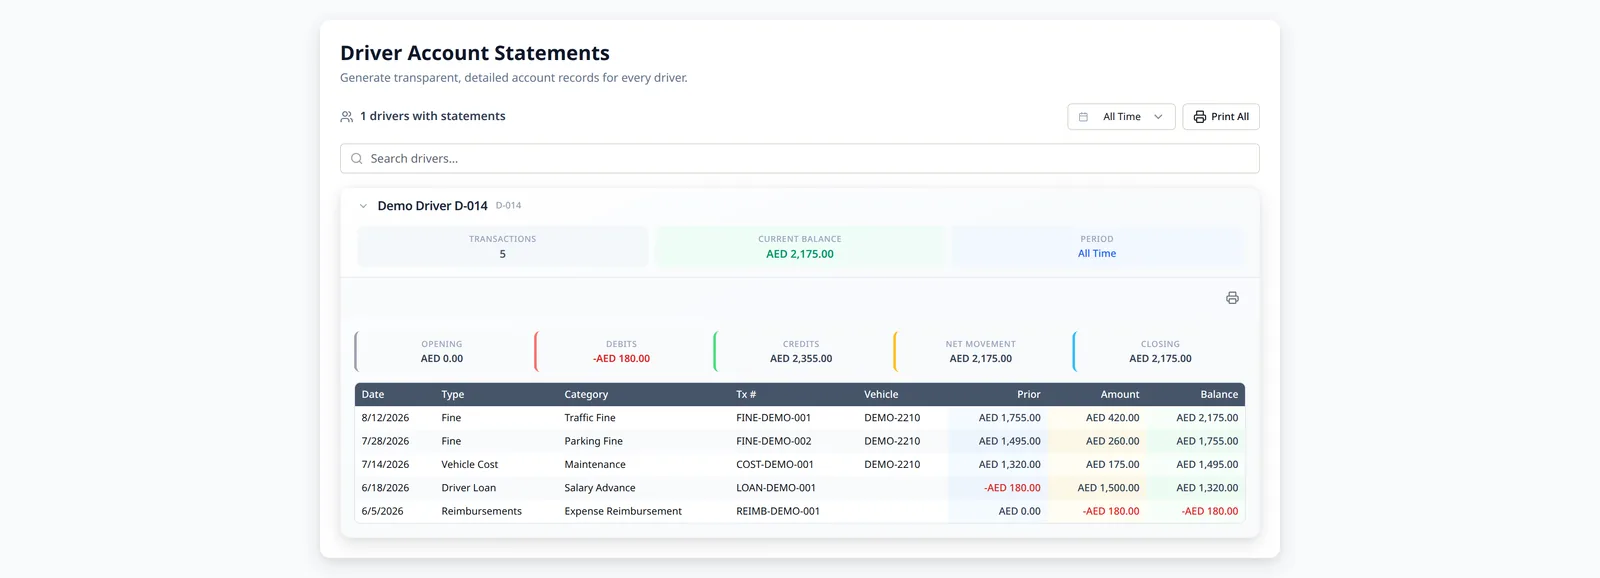Click the Prior column header

pyautogui.click(x=1029, y=395)
